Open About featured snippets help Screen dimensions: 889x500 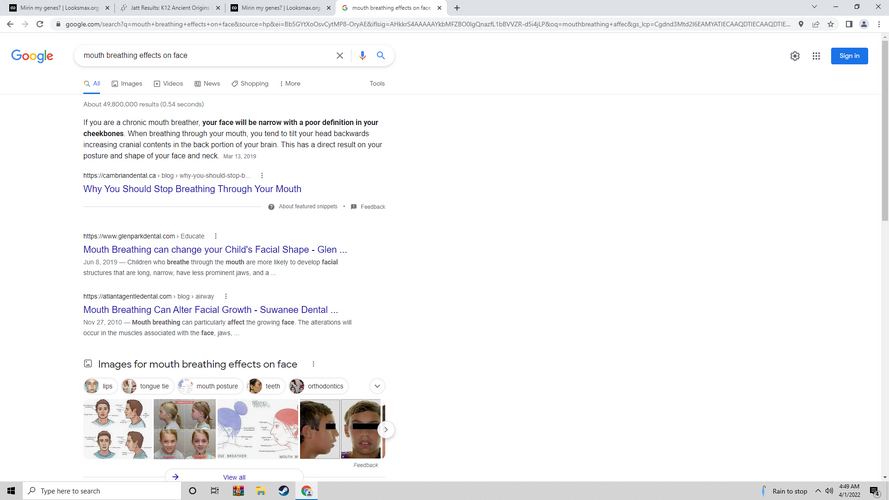[303, 207]
